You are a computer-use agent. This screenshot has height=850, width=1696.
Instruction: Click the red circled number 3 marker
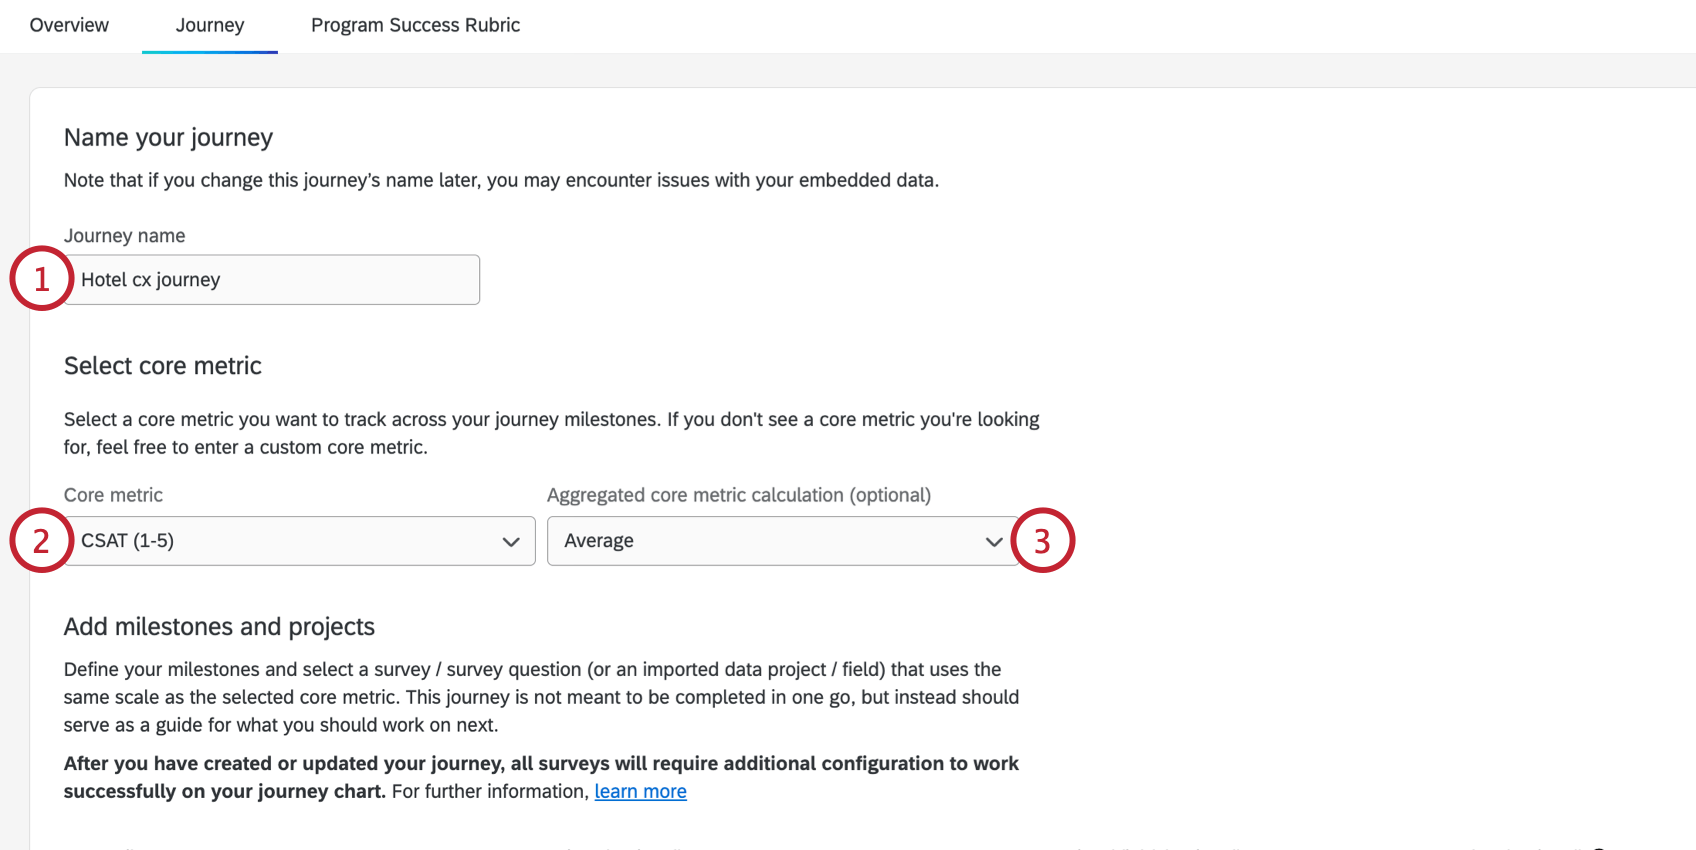pos(1042,541)
